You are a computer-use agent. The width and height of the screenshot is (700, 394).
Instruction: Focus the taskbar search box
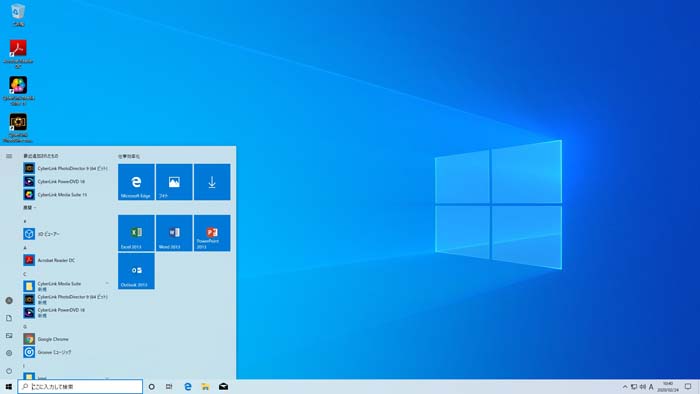pos(80,386)
